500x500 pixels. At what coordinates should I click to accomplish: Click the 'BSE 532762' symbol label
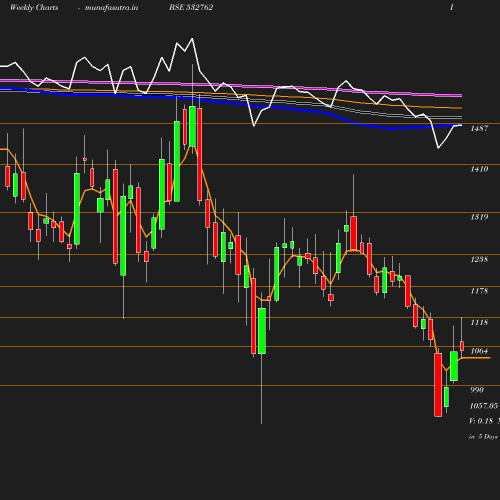coord(191,7)
